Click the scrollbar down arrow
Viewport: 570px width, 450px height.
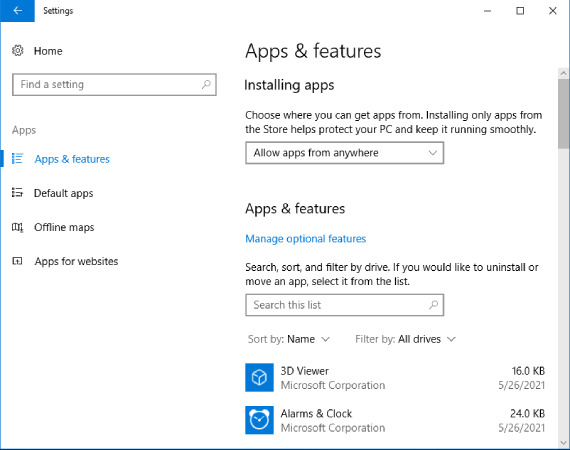563,443
